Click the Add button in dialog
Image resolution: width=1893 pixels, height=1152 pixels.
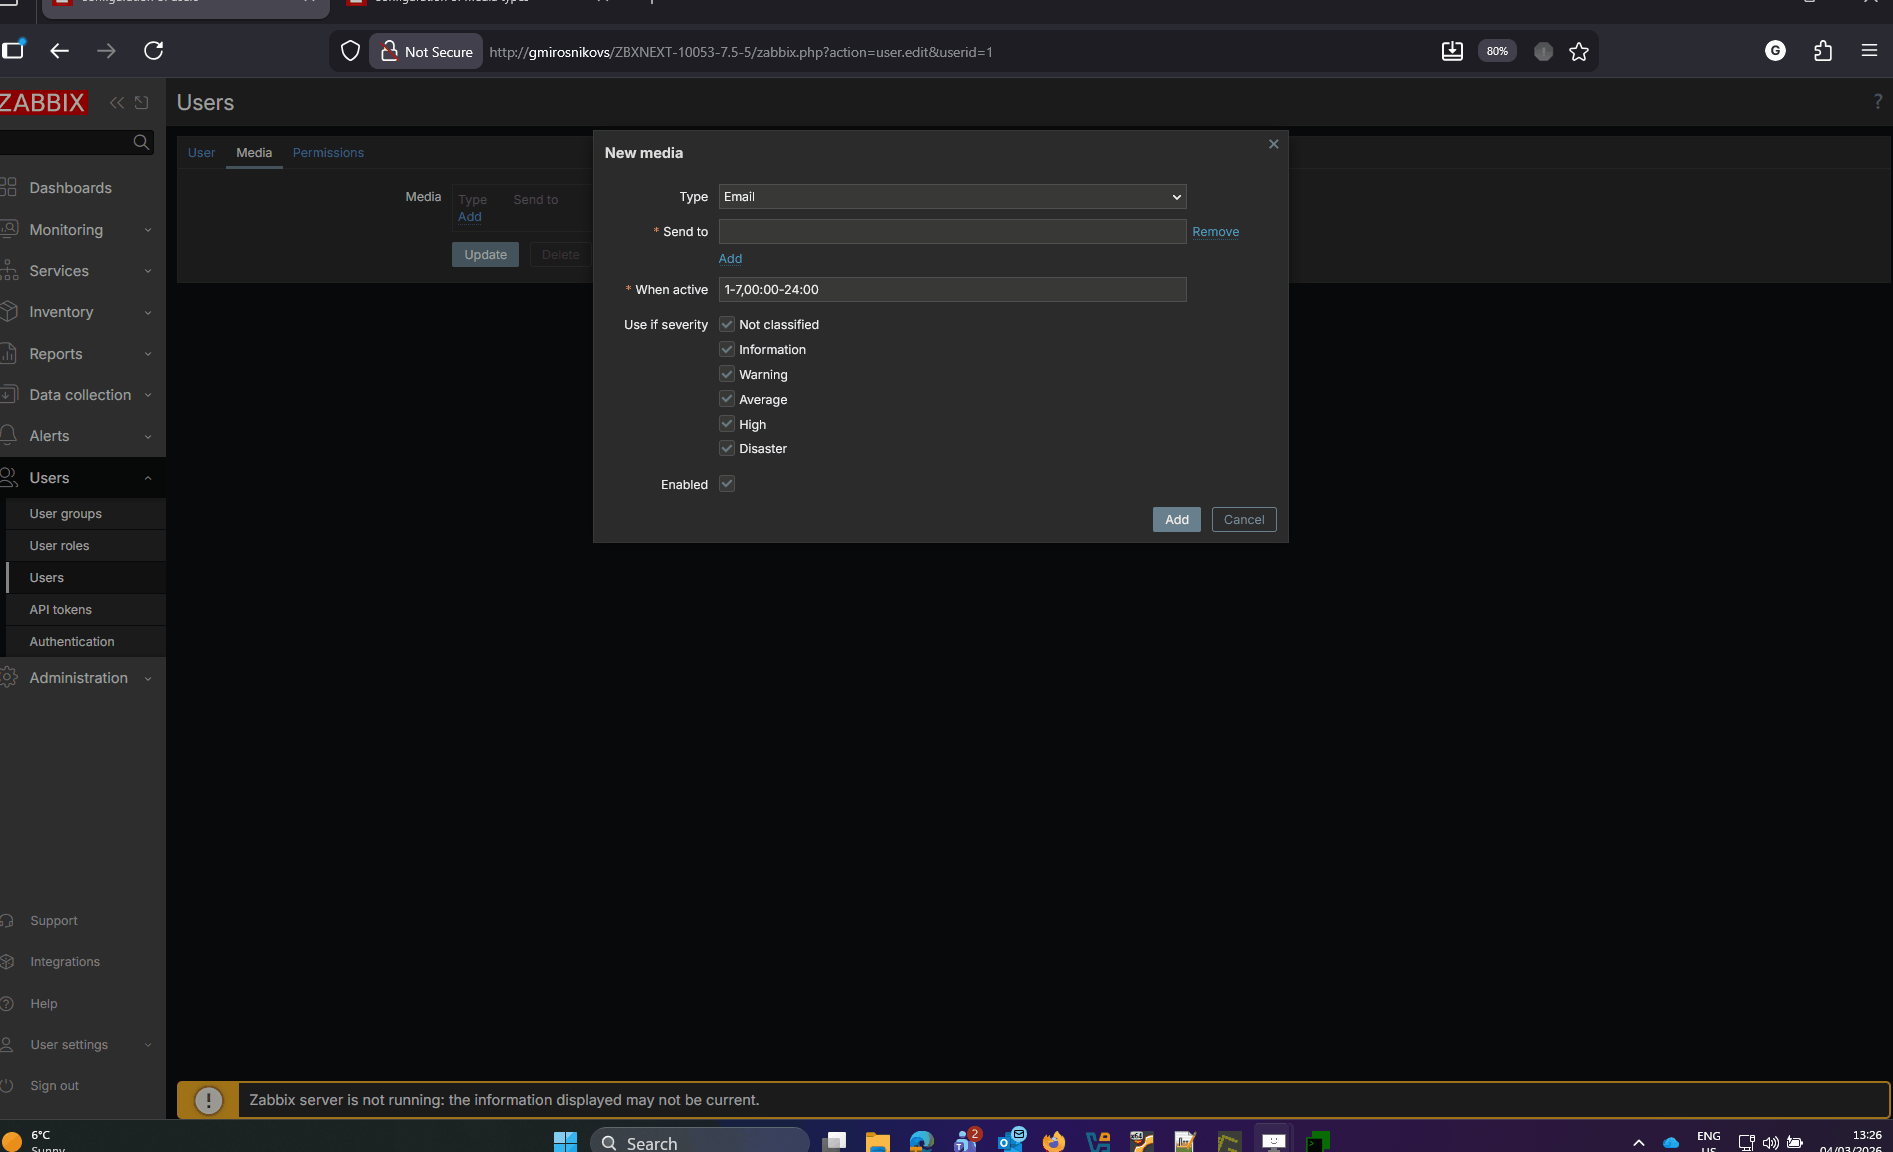[1176, 520]
